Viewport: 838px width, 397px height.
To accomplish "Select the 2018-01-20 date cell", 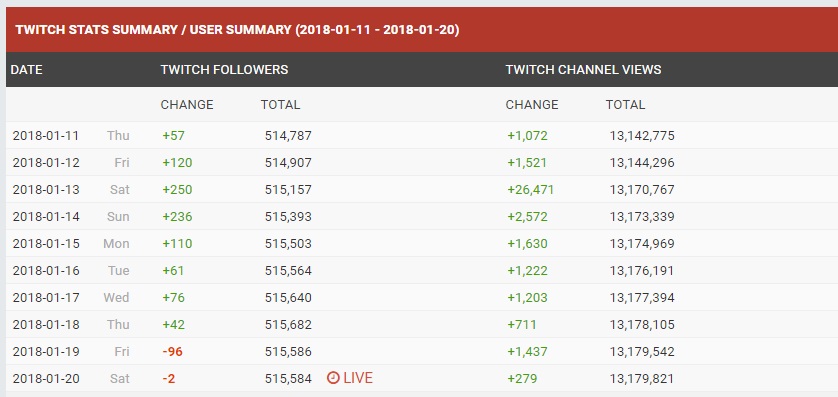I will pos(45,379).
